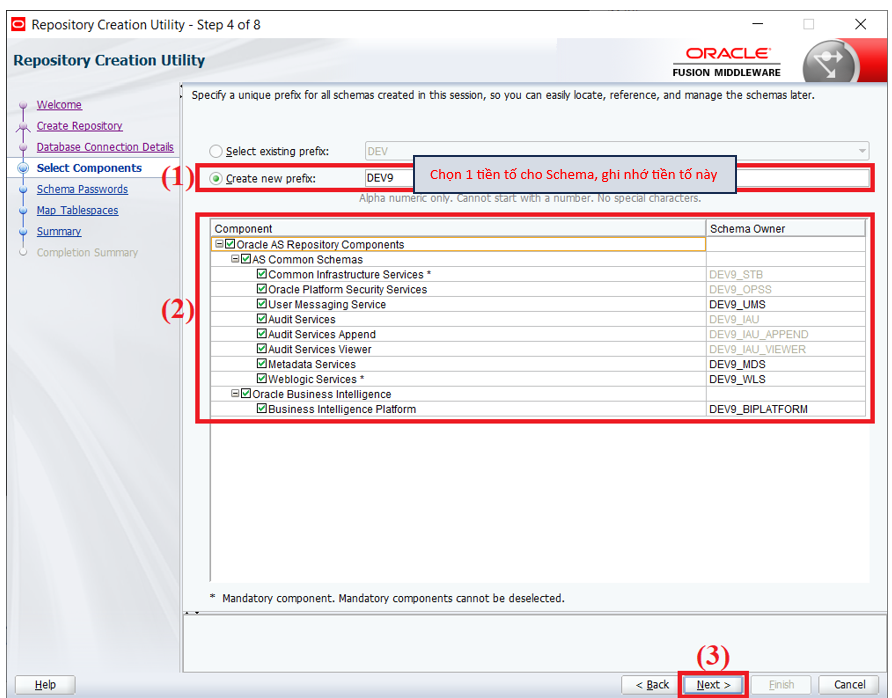Screen dimensions: 892x698
Task: Toggle Oracle Business Intelligence checkbox
Action: pyautogui.click(x=246, y=394)
